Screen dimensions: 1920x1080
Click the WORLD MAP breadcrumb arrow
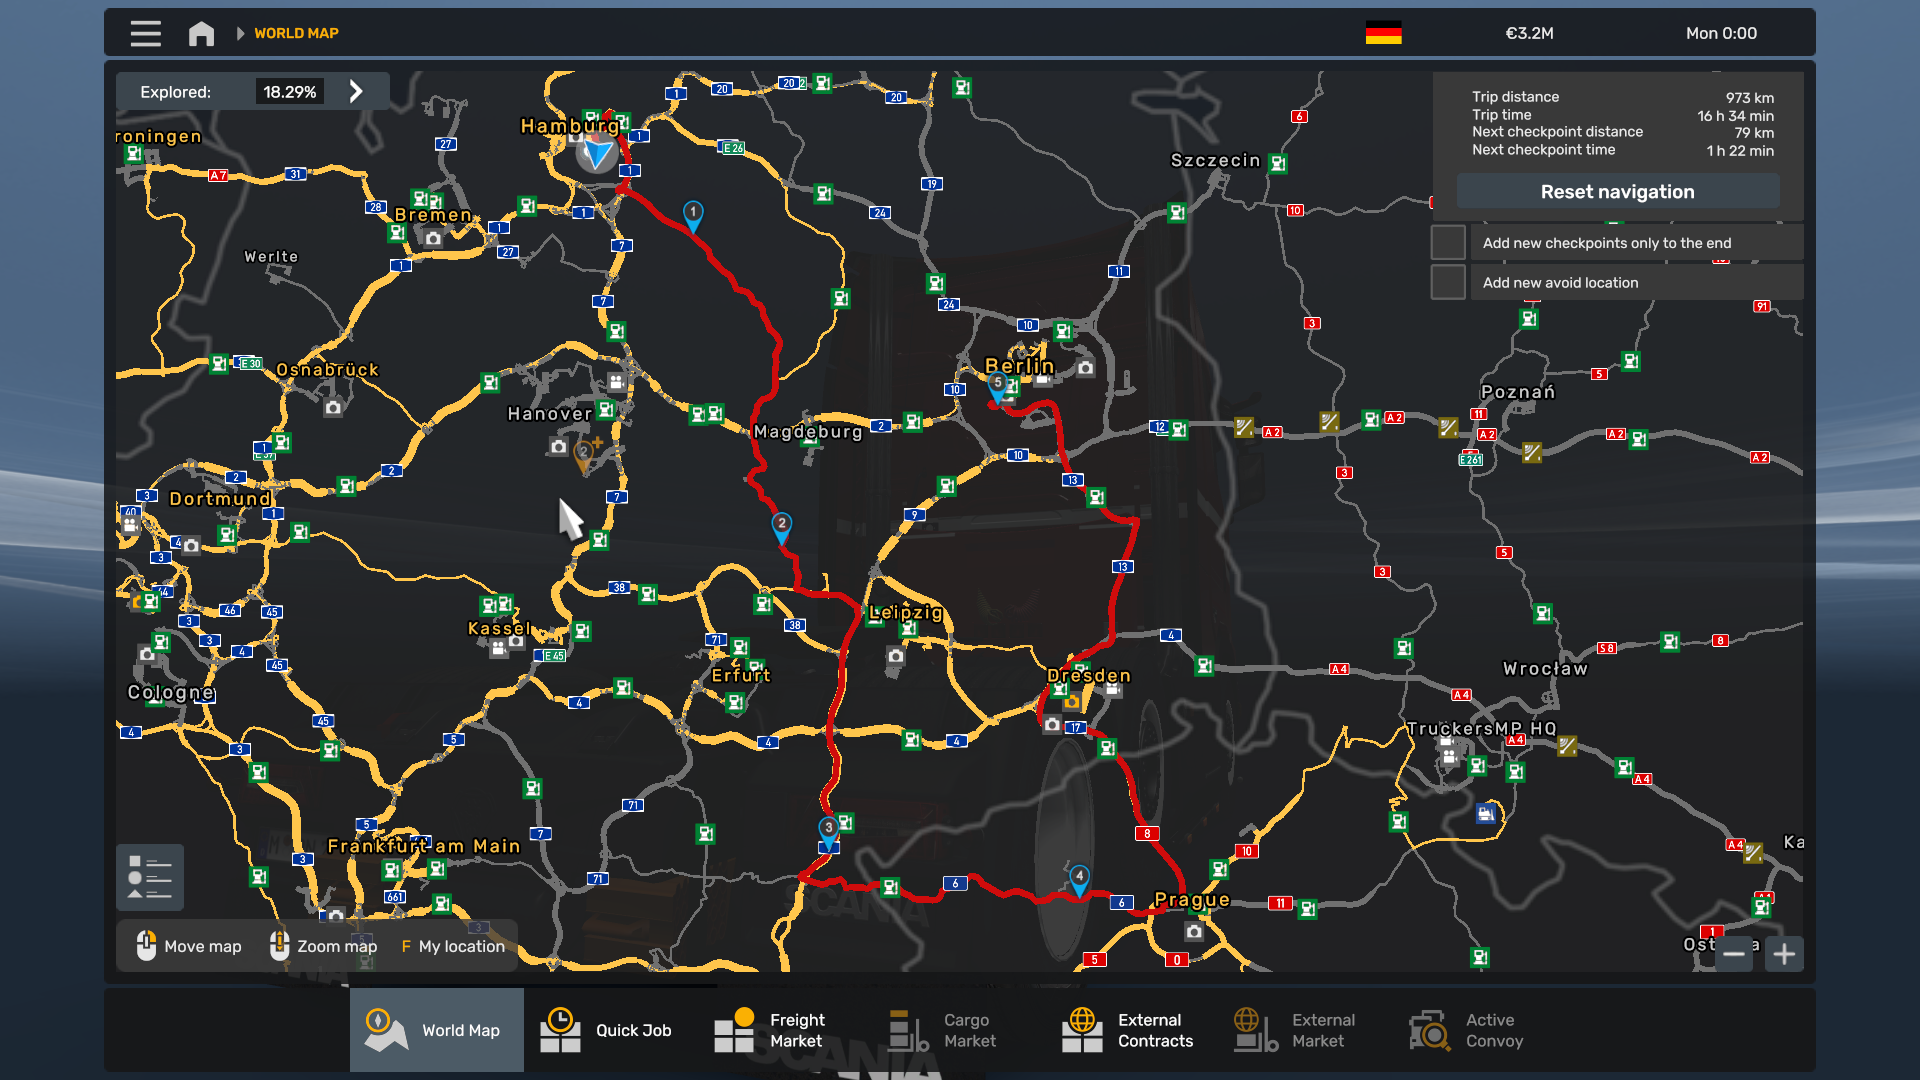point(240,33)
